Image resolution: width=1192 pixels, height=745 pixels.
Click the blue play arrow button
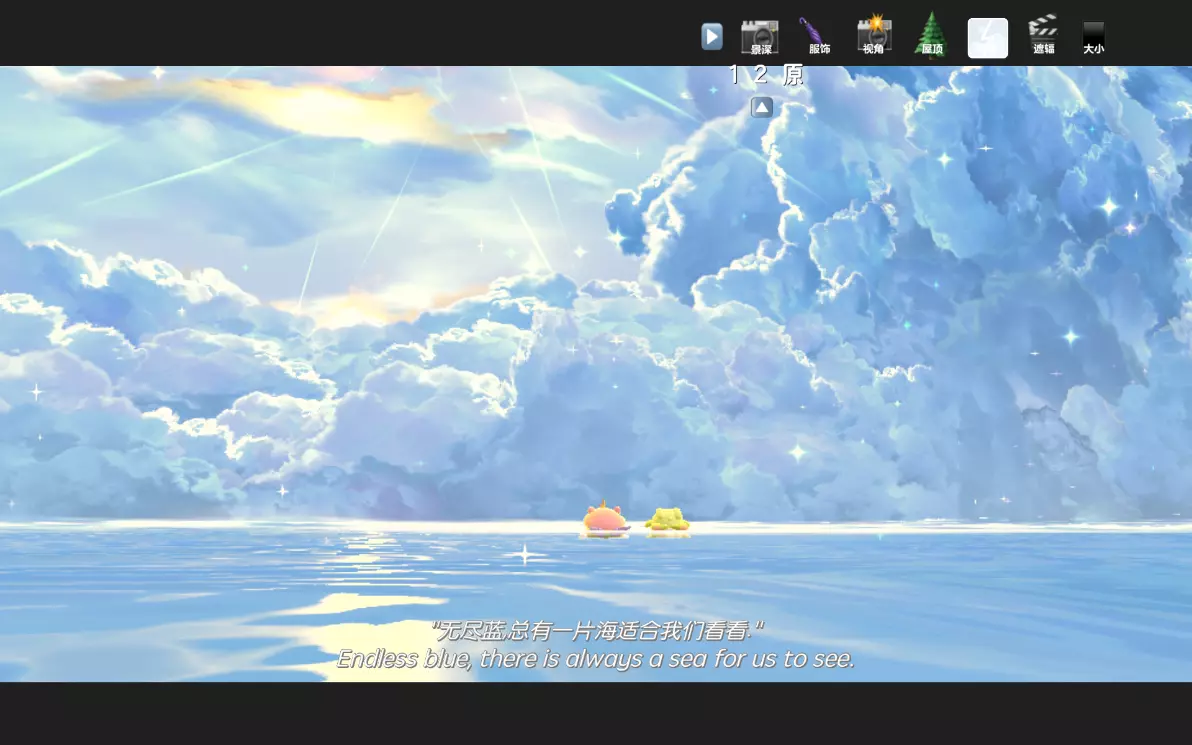click(x=711, y=37)
